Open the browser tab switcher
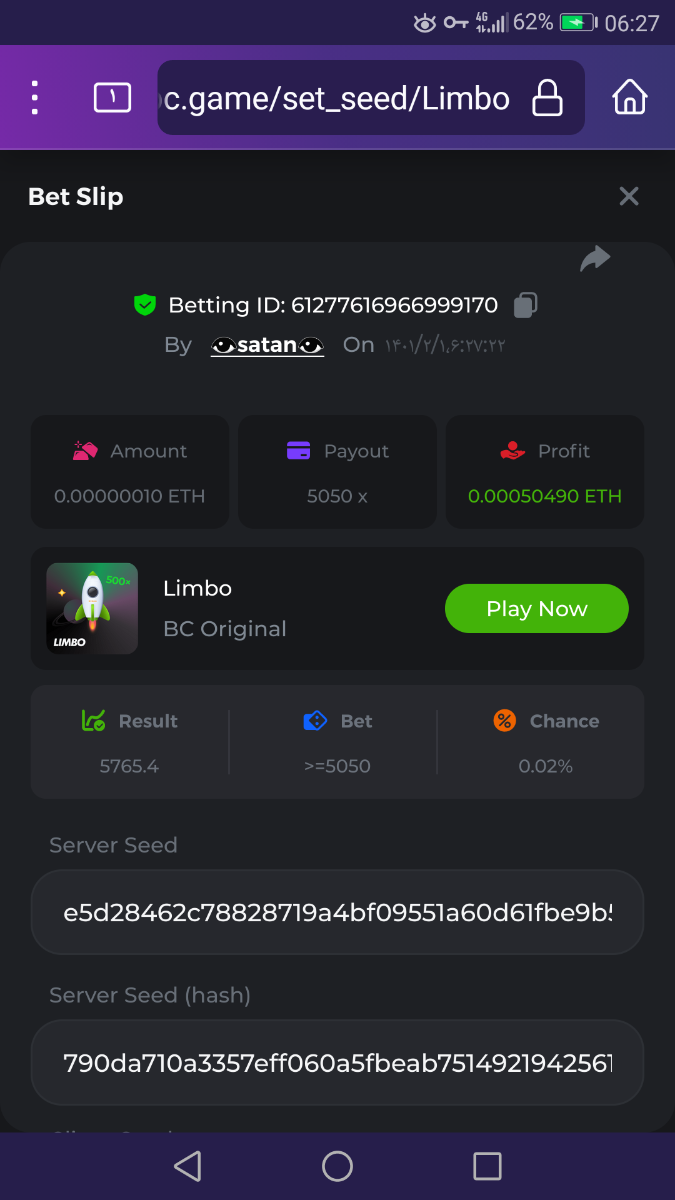 pyautogui.click(x=112, y=98)
